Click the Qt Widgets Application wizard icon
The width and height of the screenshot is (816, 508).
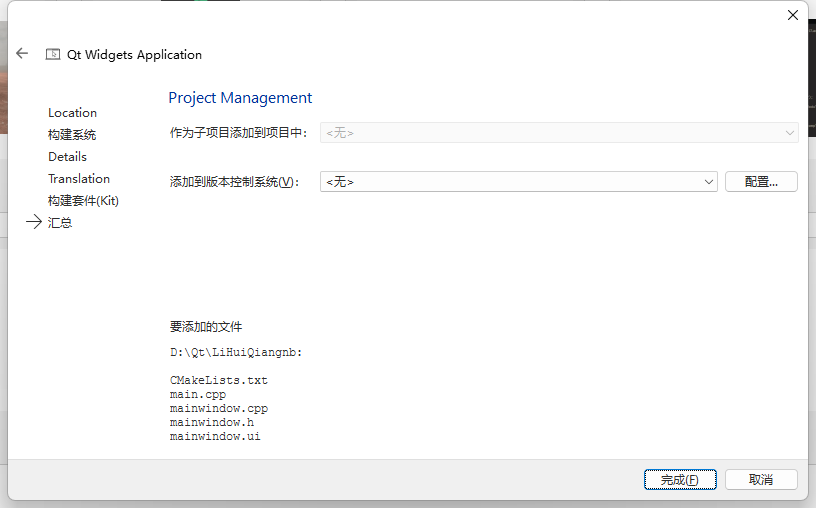(x=53, y=54)
